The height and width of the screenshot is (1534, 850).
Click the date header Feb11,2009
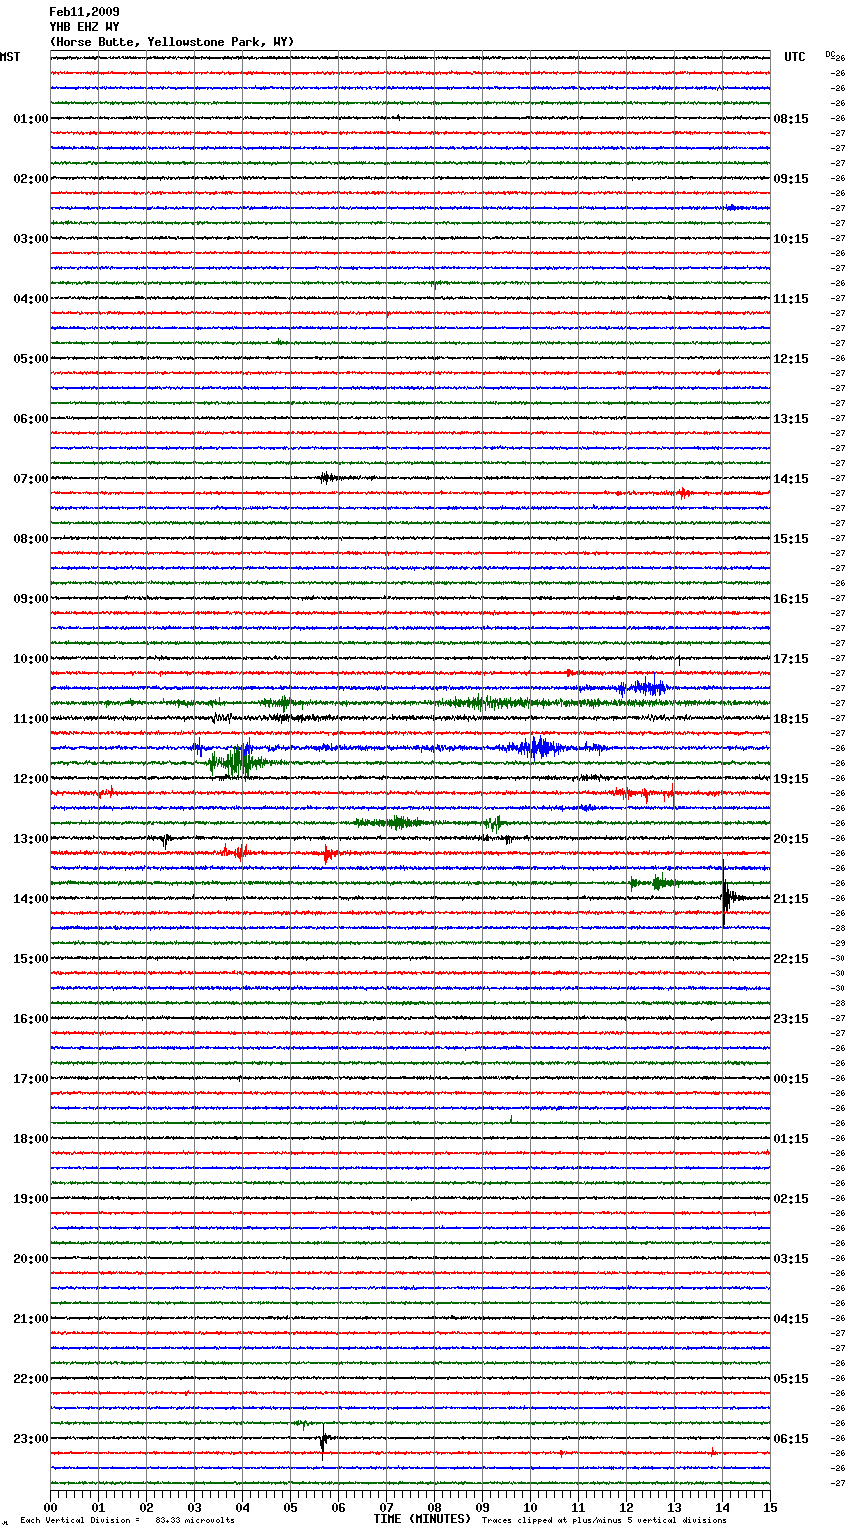[84, 12]
